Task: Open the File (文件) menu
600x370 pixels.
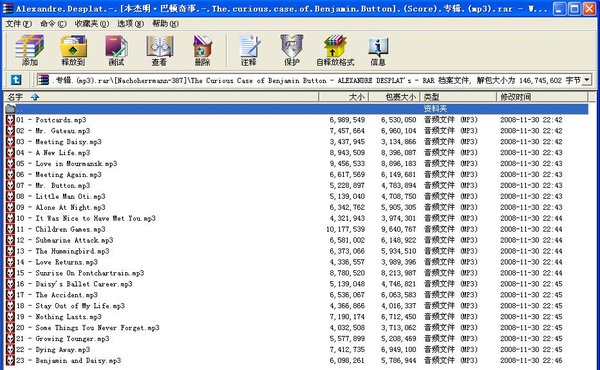Action: pyautogui.click(x=18, y=24)
